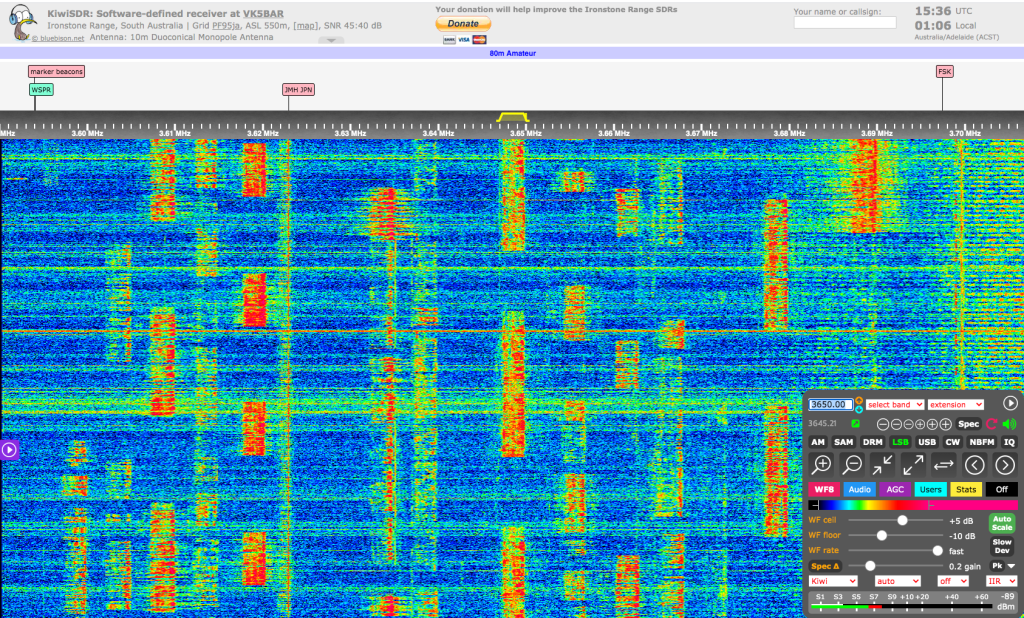The height and width of the screenshot is (618, 1024).
Task: Expand the IIR filter dropdown
Action: (1000, 580)
